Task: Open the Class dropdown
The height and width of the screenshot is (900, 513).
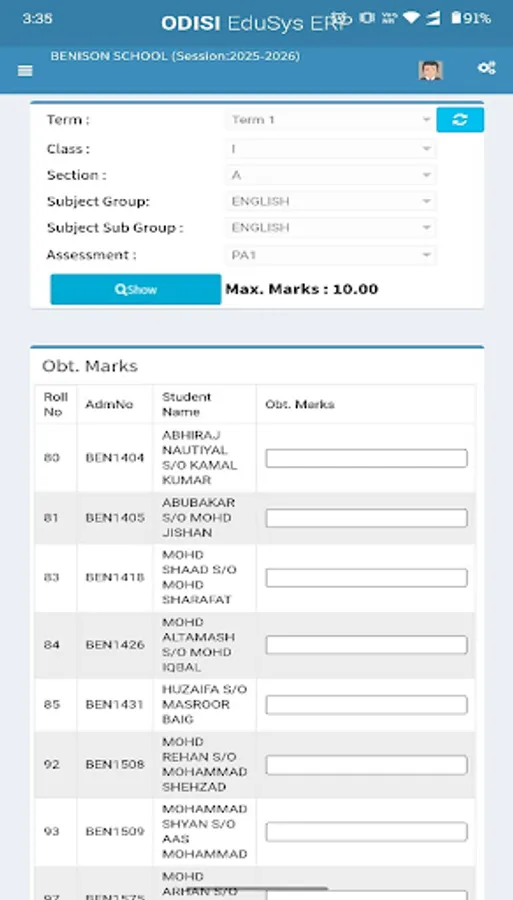Action: [330, 149]
